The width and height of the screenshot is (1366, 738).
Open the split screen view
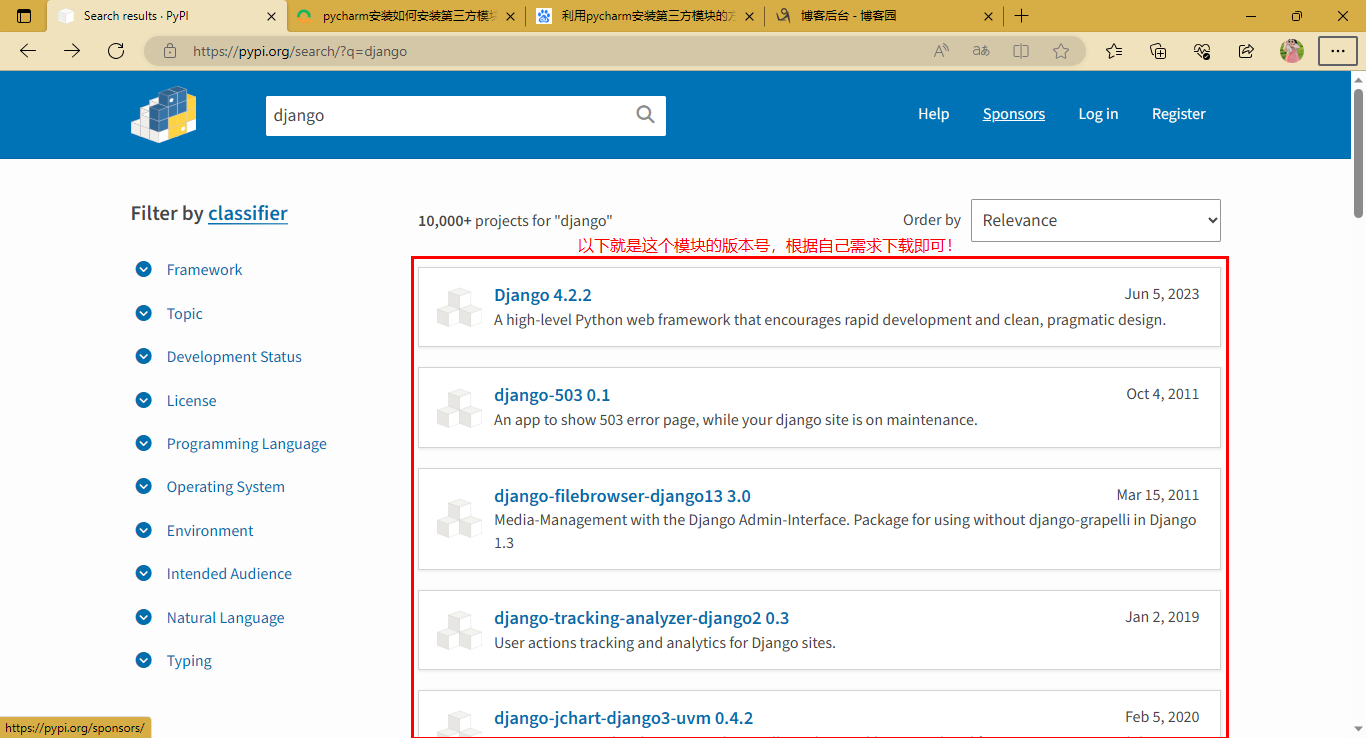1021,51
